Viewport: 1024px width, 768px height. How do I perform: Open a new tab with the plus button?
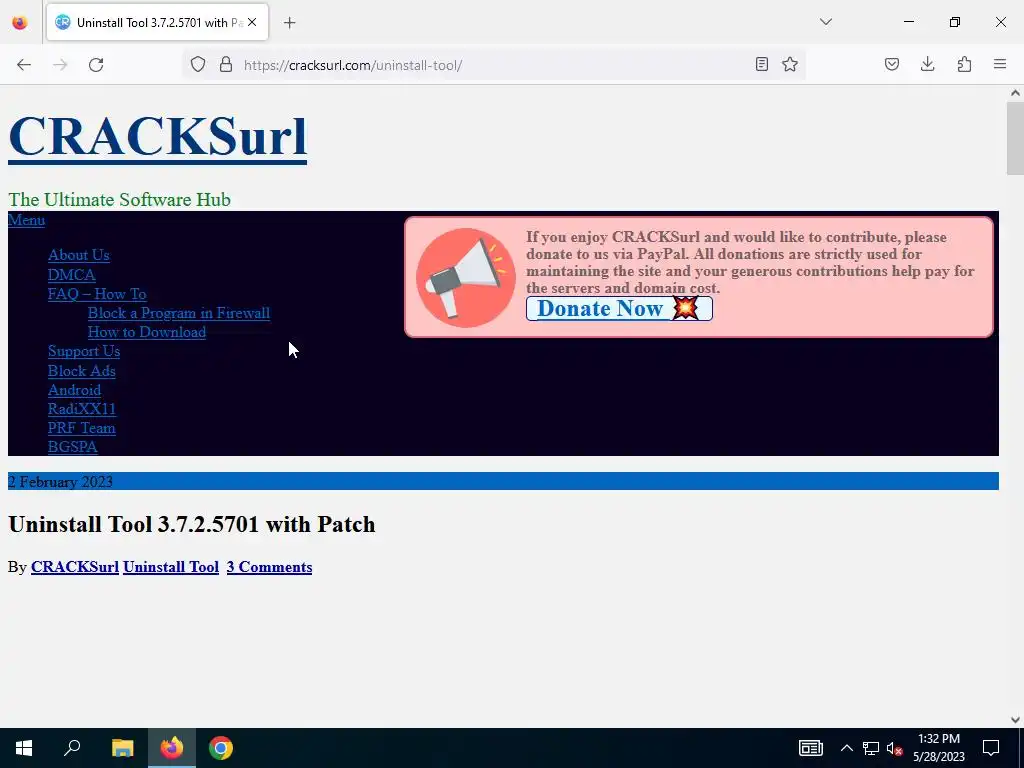[x=290, y=23]
